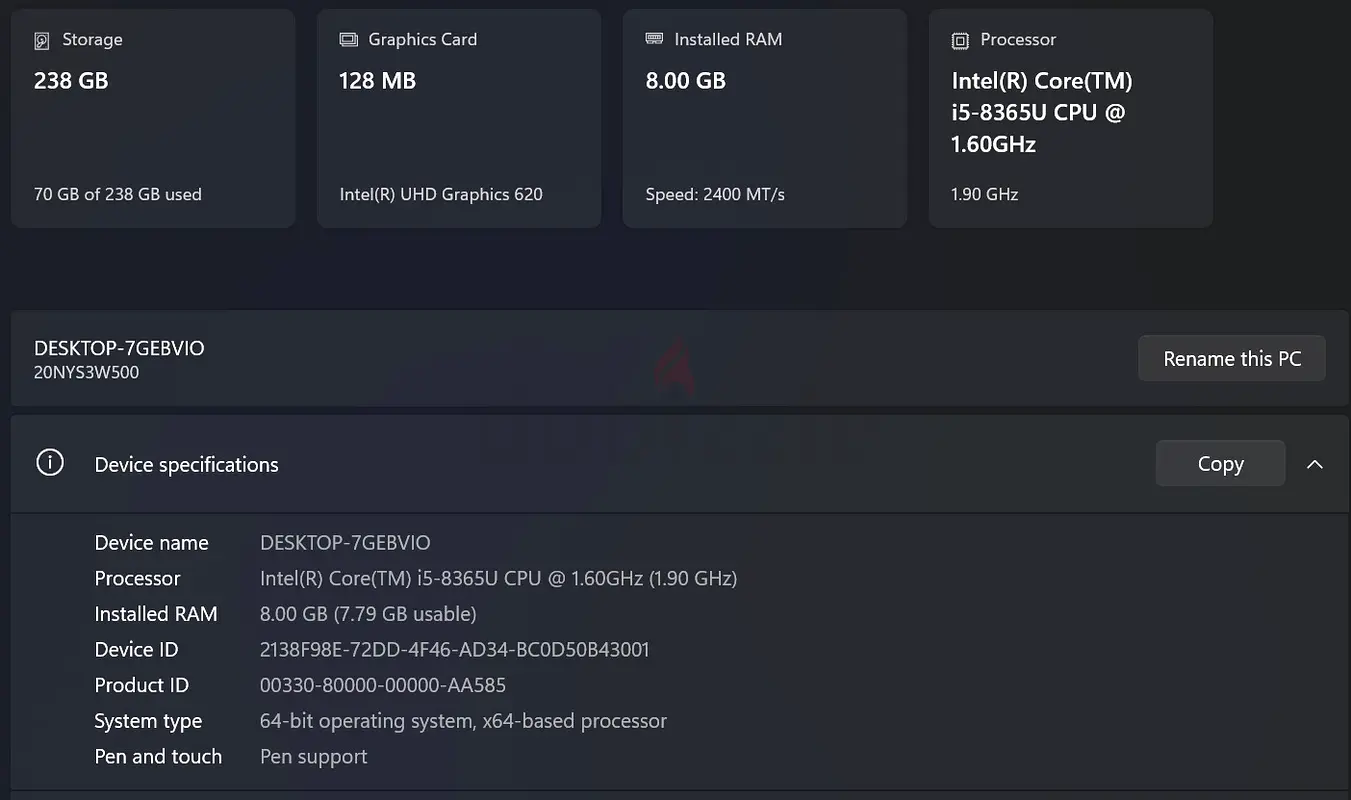This screenshot has height=800, width=1351.
Task: Click the Device specifications header row
Action: [x=600, y=464]
